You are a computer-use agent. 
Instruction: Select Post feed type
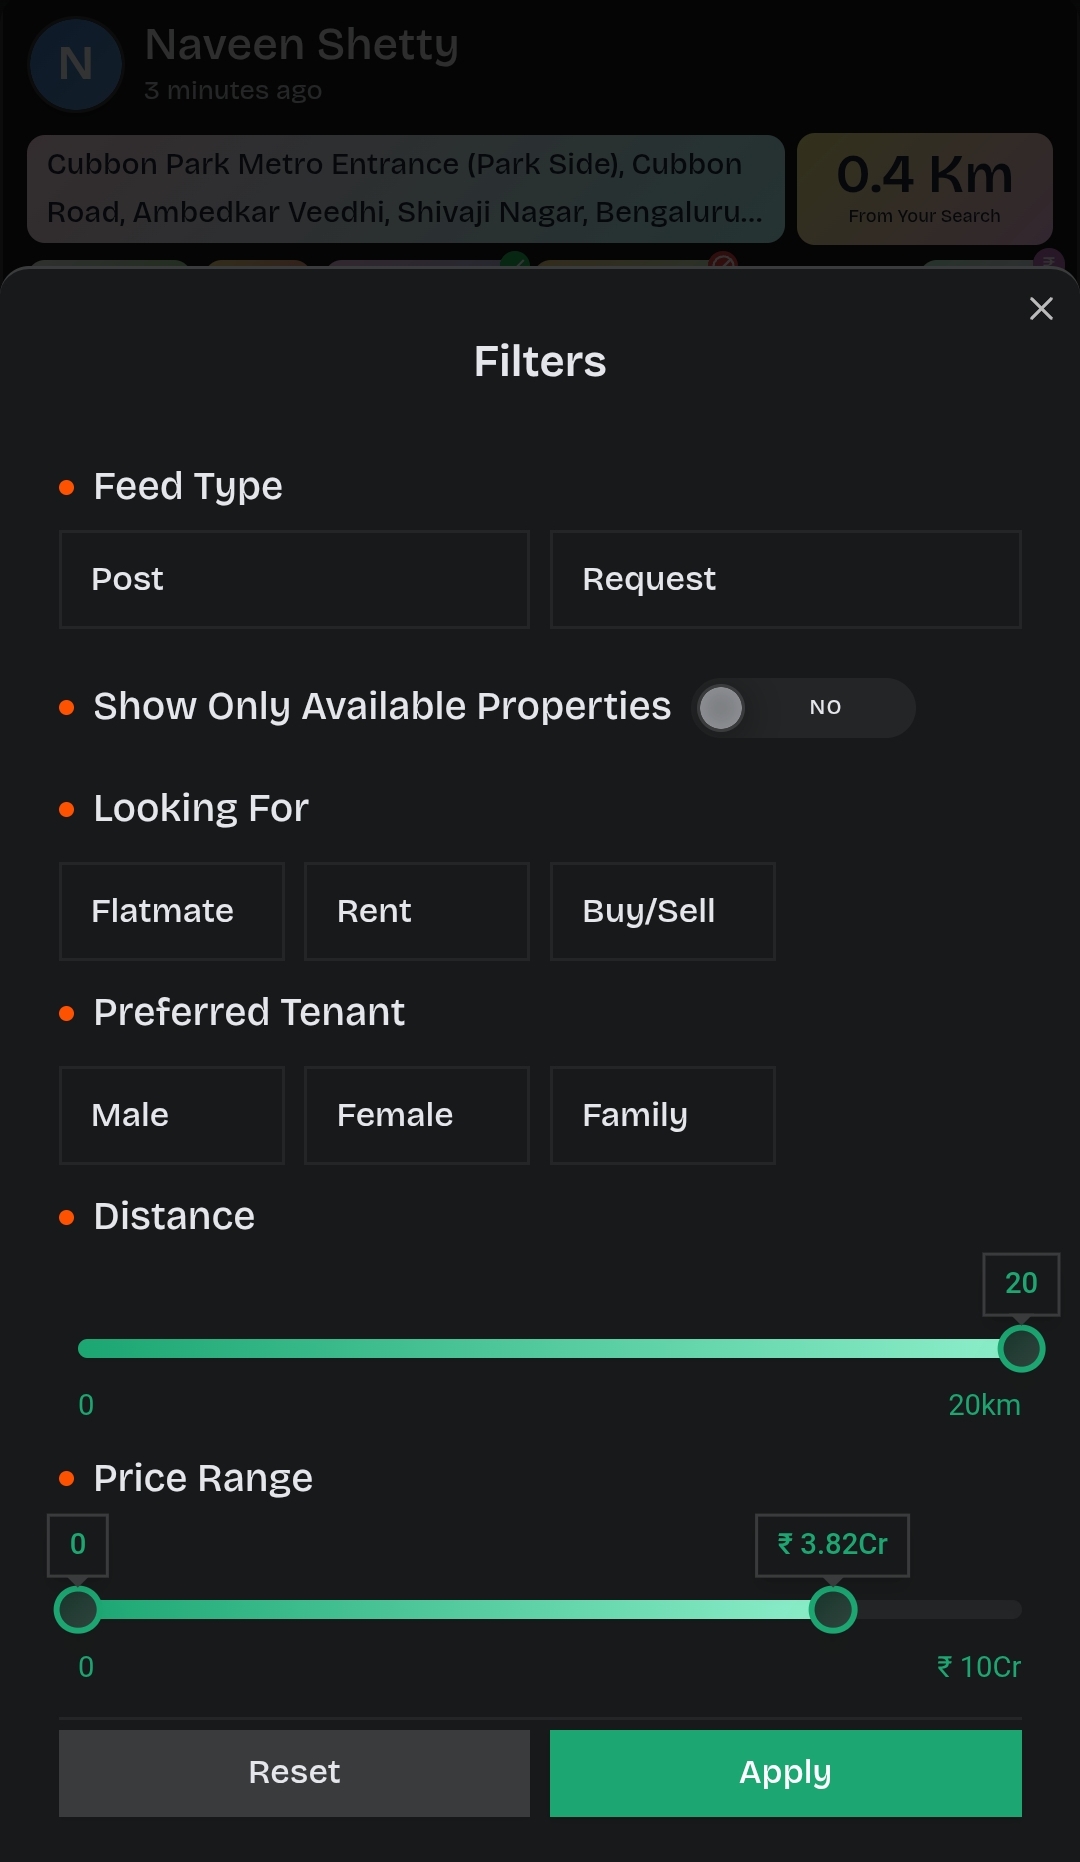[x=294, y=579]
